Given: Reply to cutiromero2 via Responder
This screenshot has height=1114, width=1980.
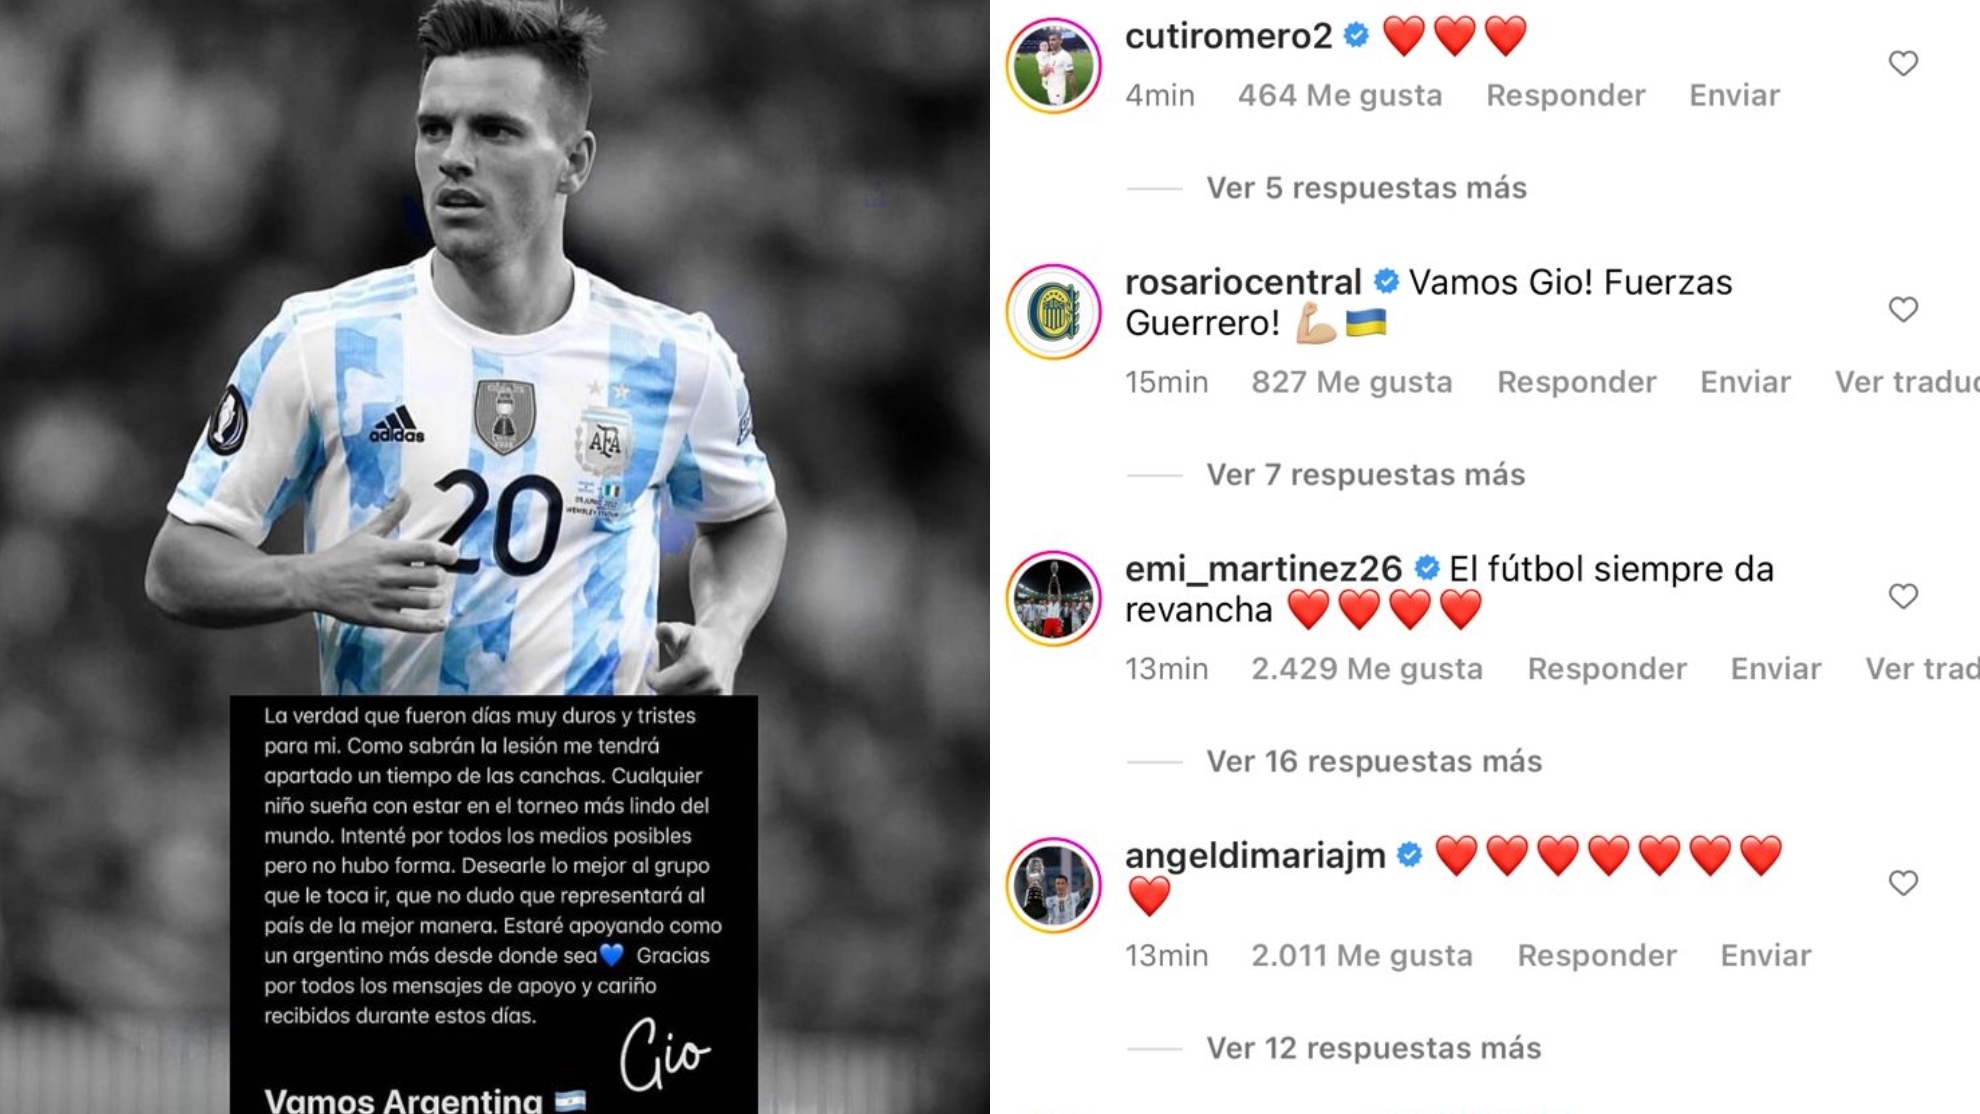Looking at the screenshot, I should (1565, 95).
